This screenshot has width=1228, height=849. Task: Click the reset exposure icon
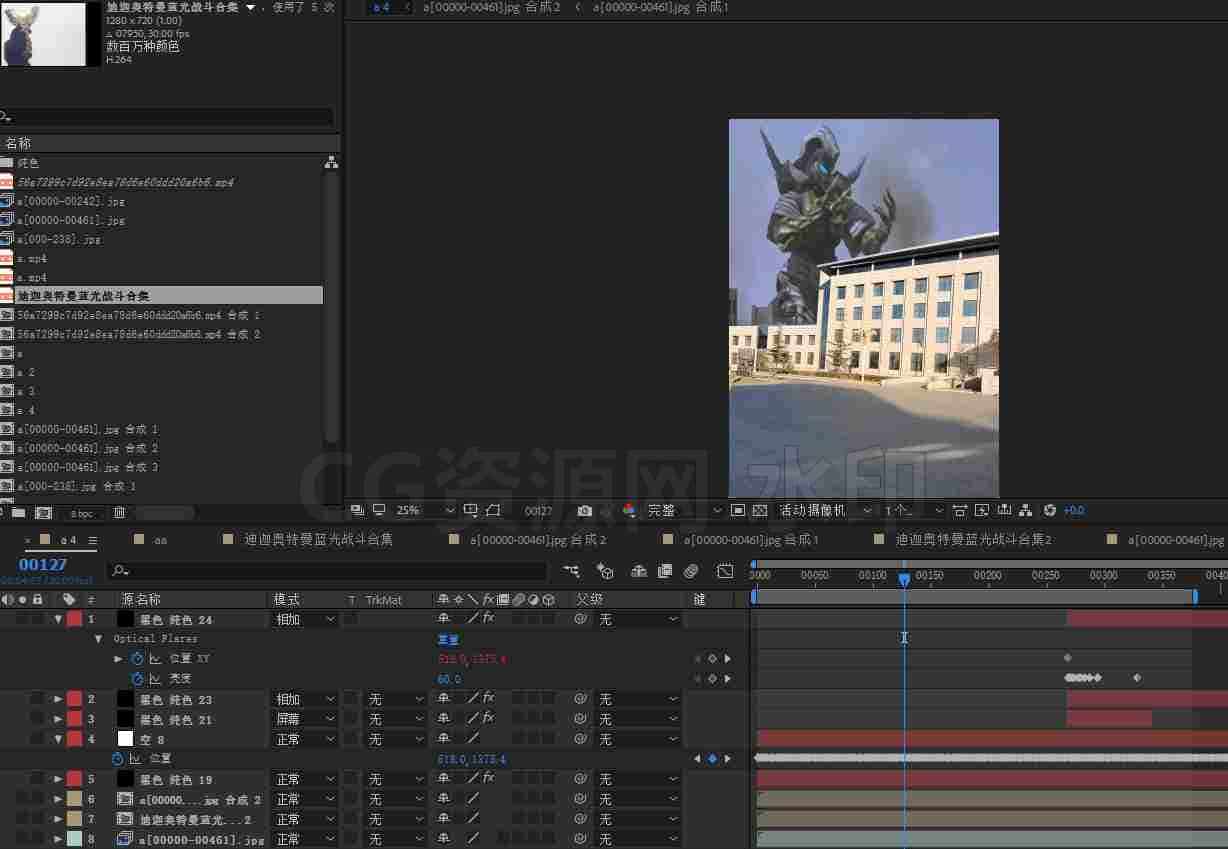pyautogui.click(x=1049, y=510)
